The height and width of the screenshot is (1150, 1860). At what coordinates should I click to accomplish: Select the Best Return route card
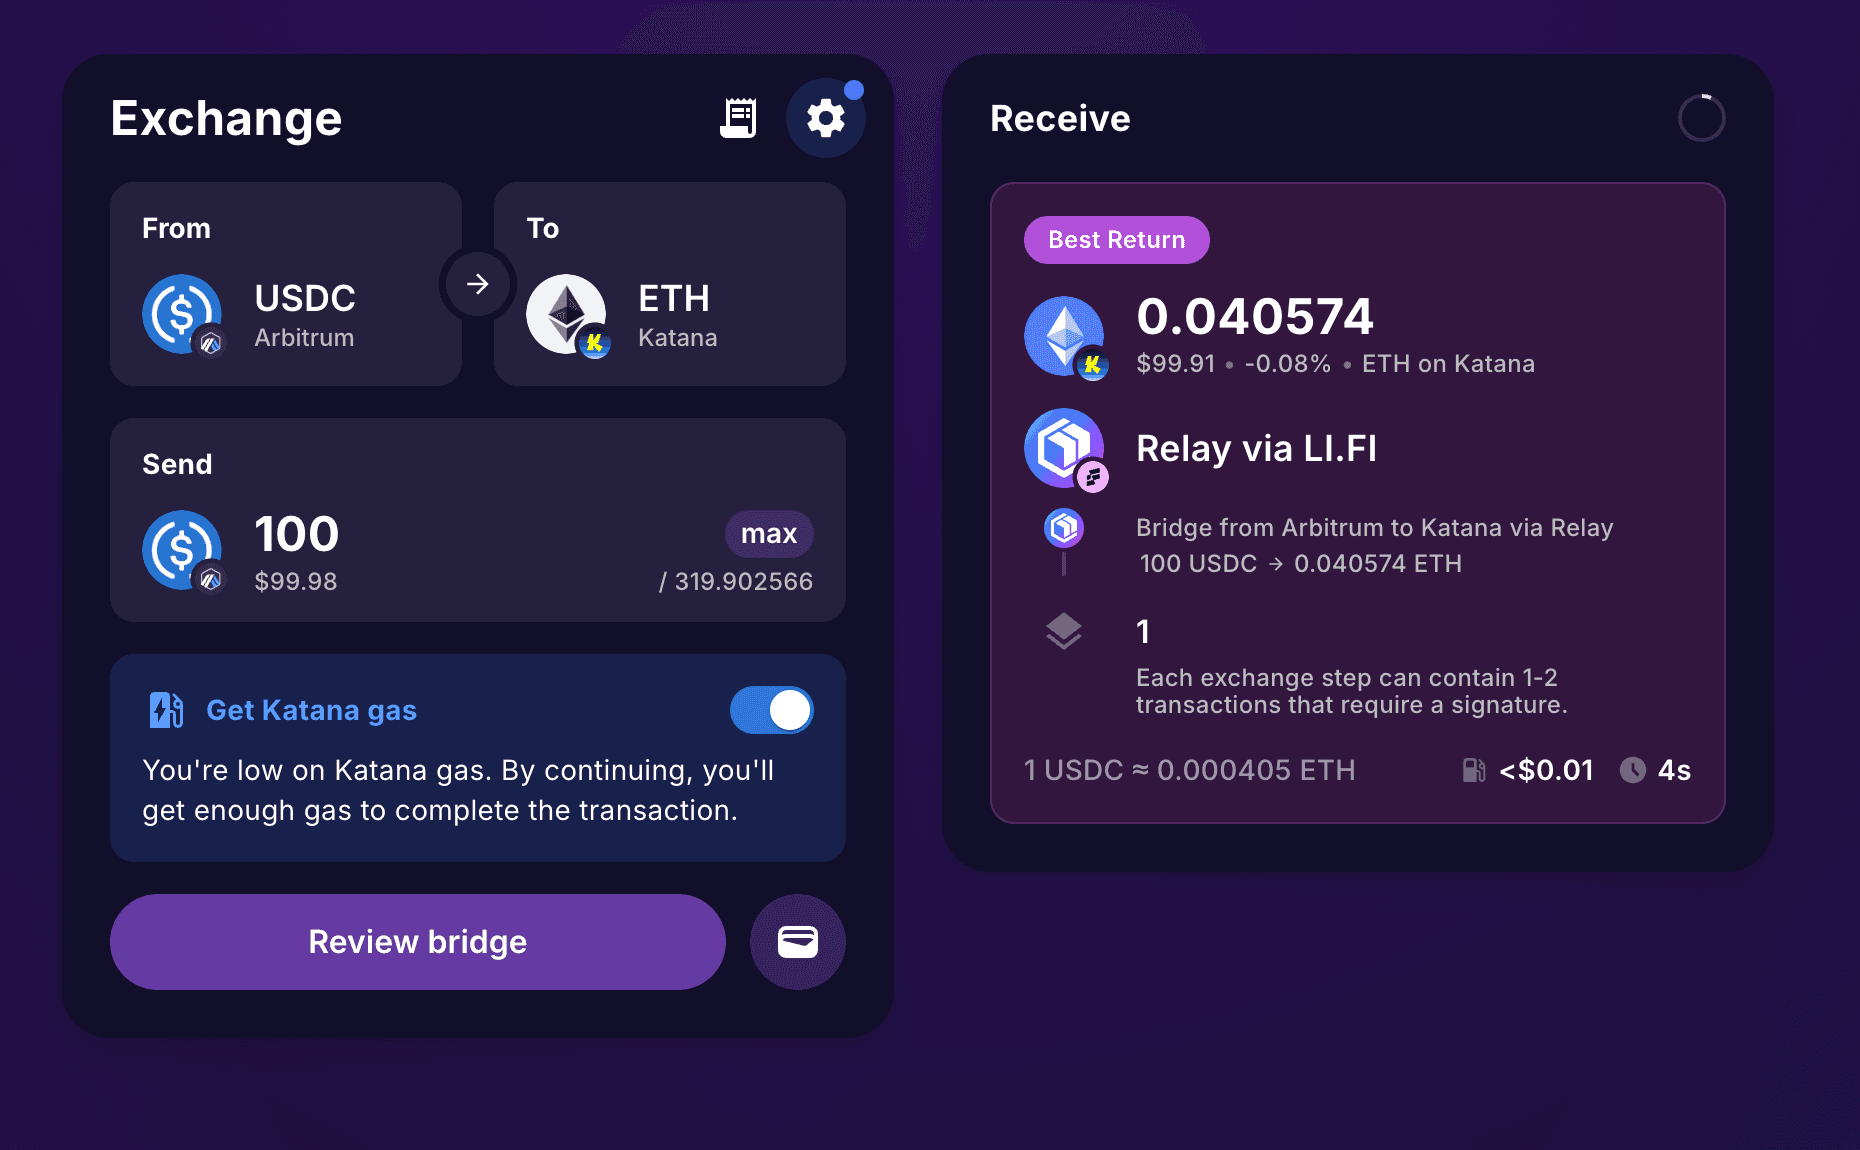pyautogui.click(x=1358, y=503)
